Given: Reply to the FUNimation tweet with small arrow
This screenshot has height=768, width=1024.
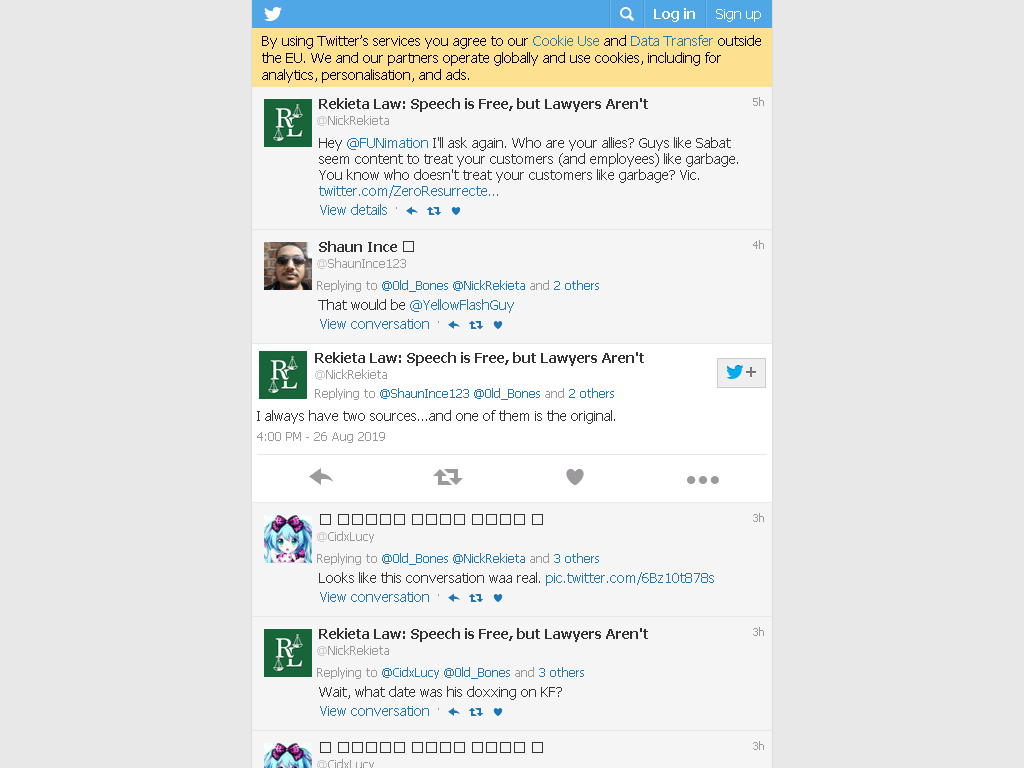Looking at the screenshot, I should coord(411,211).
